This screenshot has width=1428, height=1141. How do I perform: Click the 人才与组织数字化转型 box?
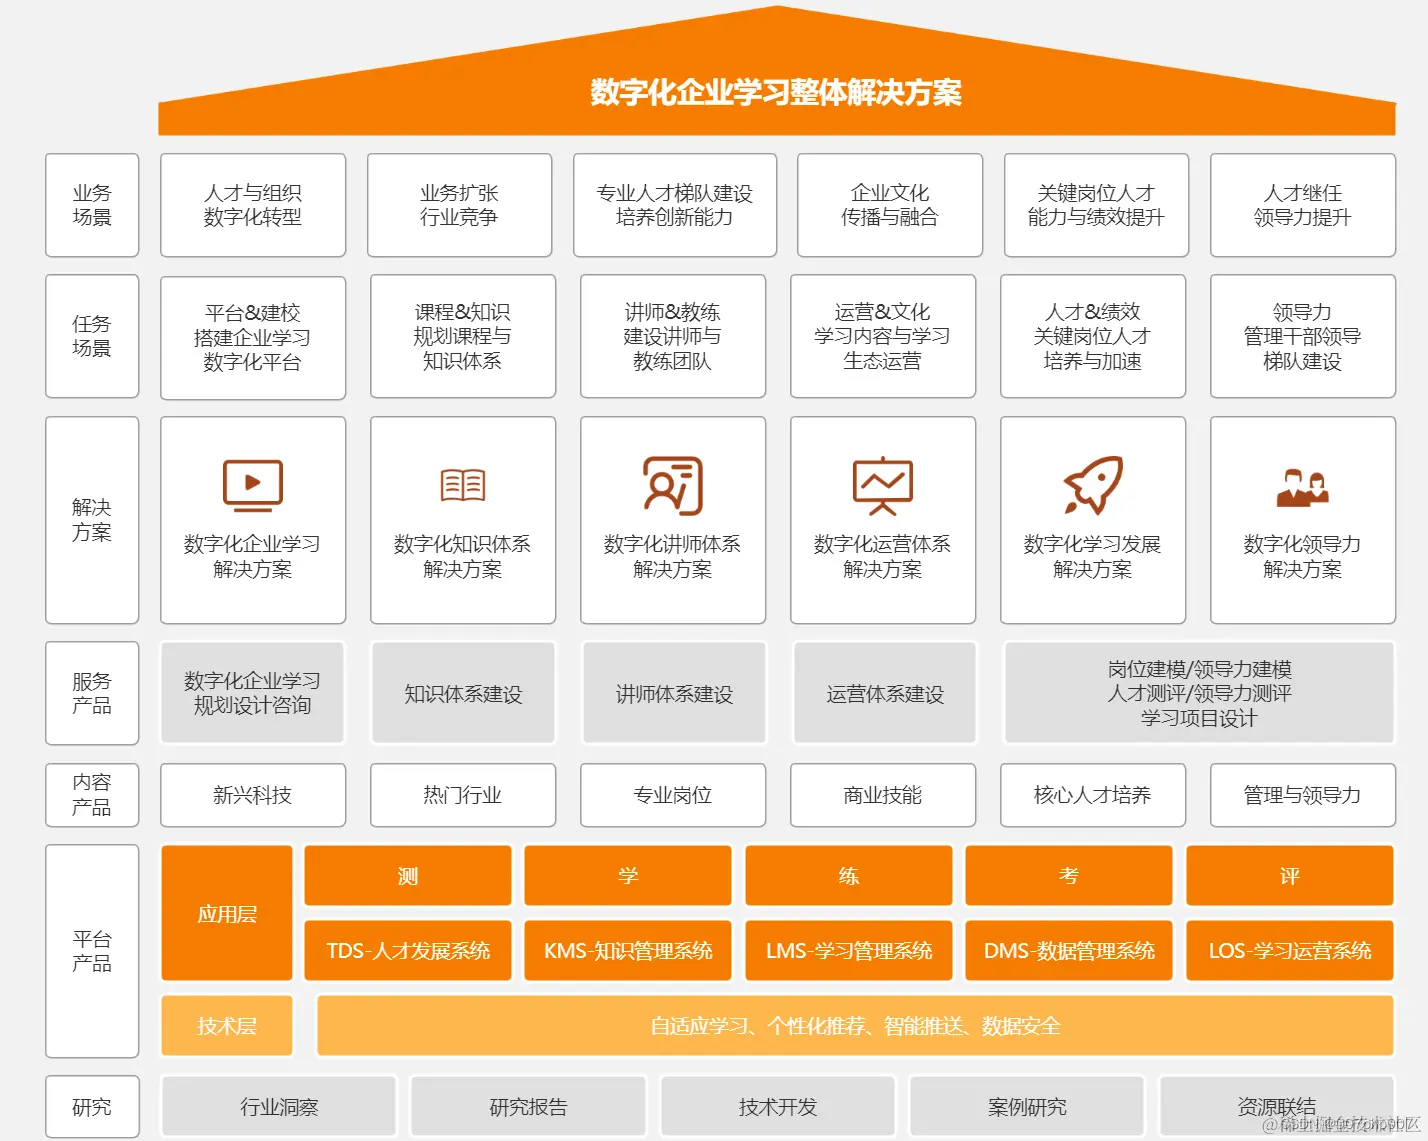pos(253,205)
